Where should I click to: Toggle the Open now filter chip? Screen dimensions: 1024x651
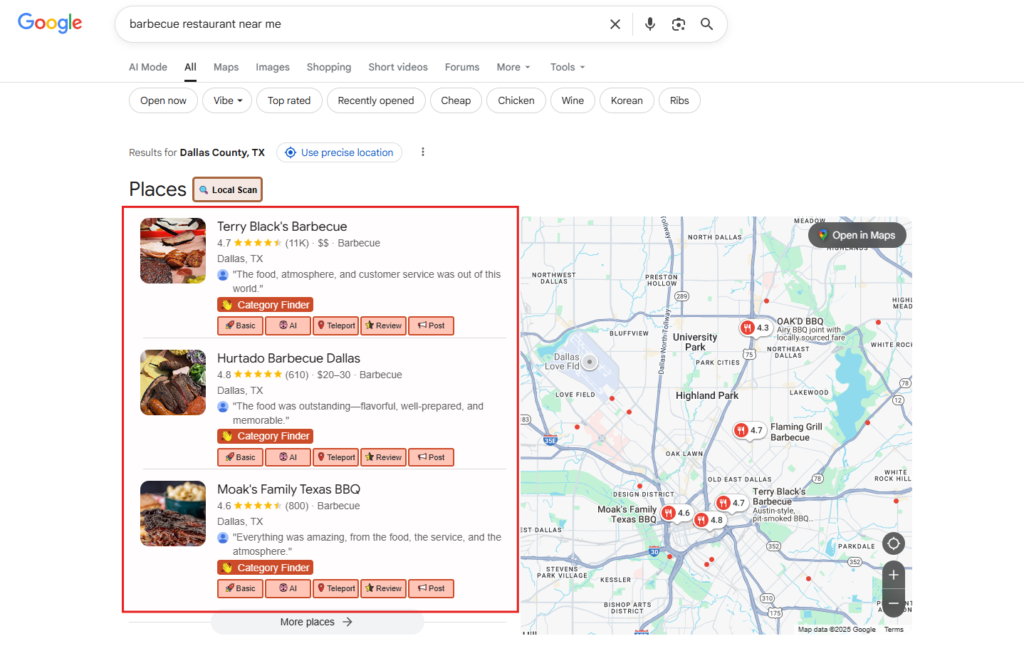click(163, 100)
